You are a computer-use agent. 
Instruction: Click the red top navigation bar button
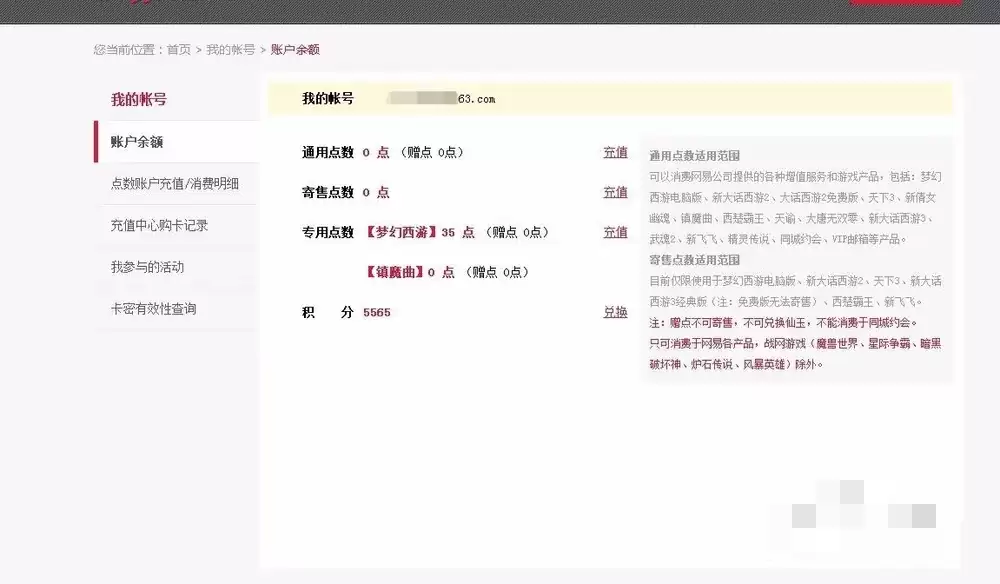(x=905, y=4)
